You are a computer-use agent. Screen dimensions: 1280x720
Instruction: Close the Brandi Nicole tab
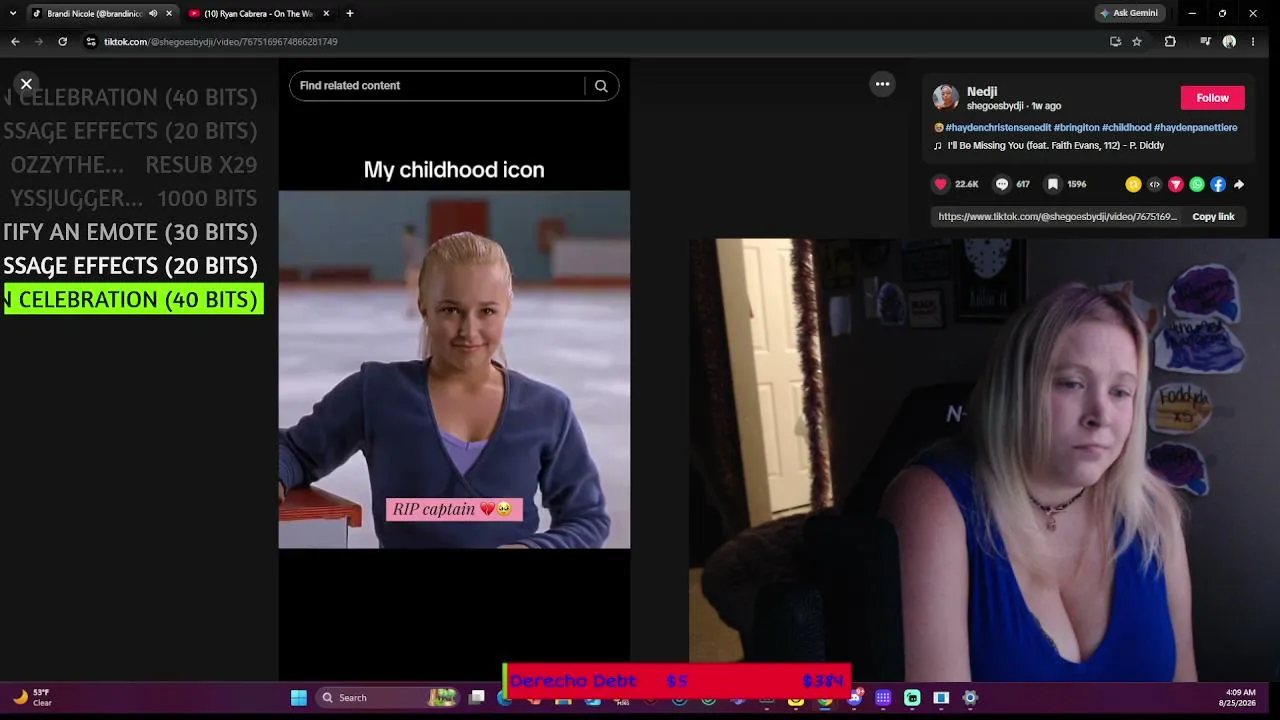tap(168, 14)
